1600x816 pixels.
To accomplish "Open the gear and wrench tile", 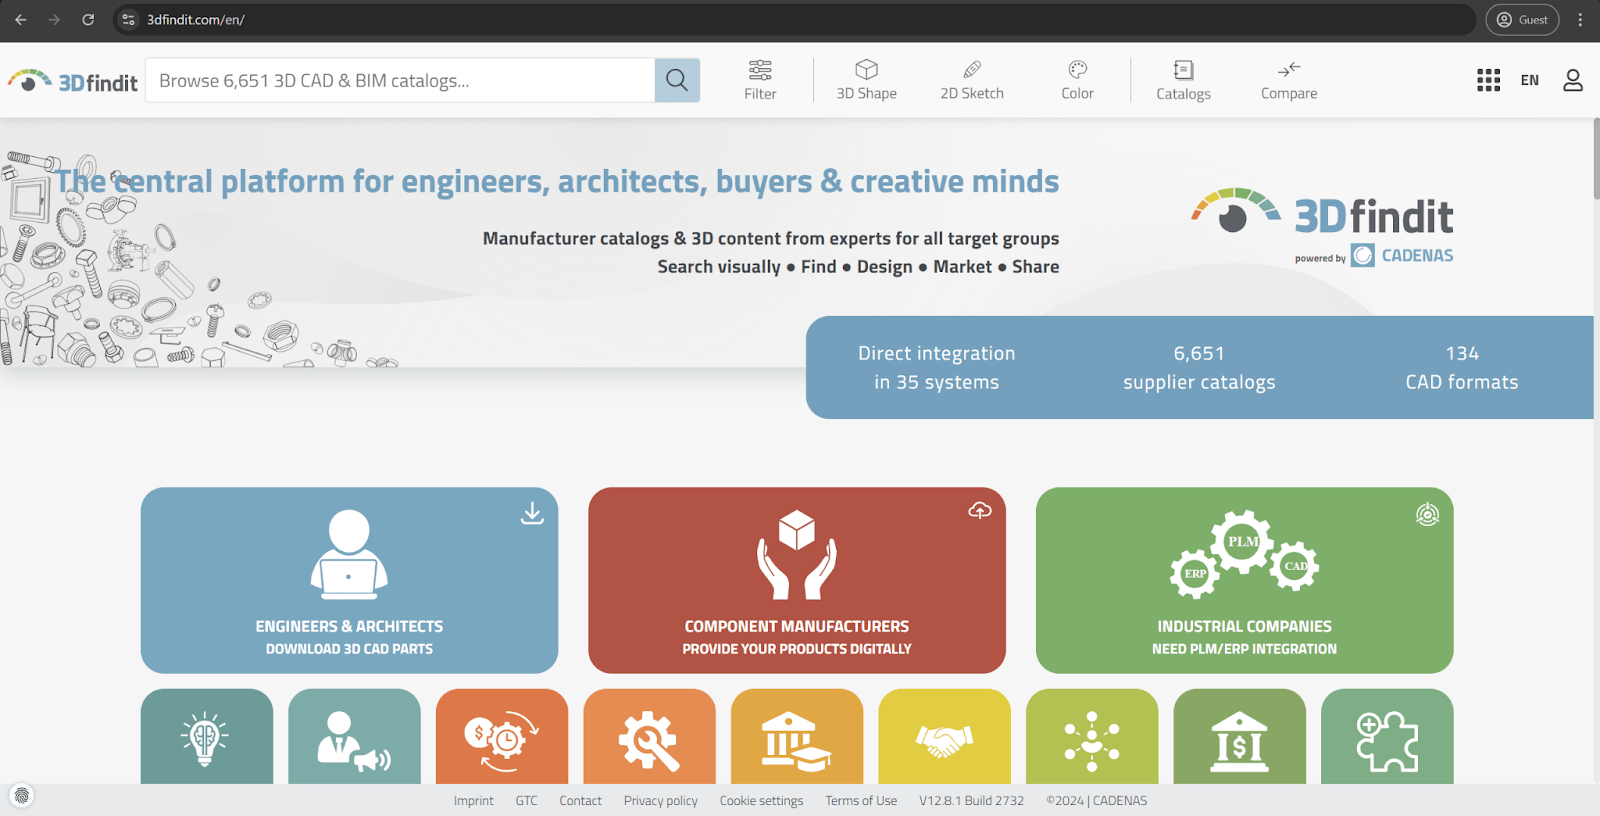I will click(649, 737).
